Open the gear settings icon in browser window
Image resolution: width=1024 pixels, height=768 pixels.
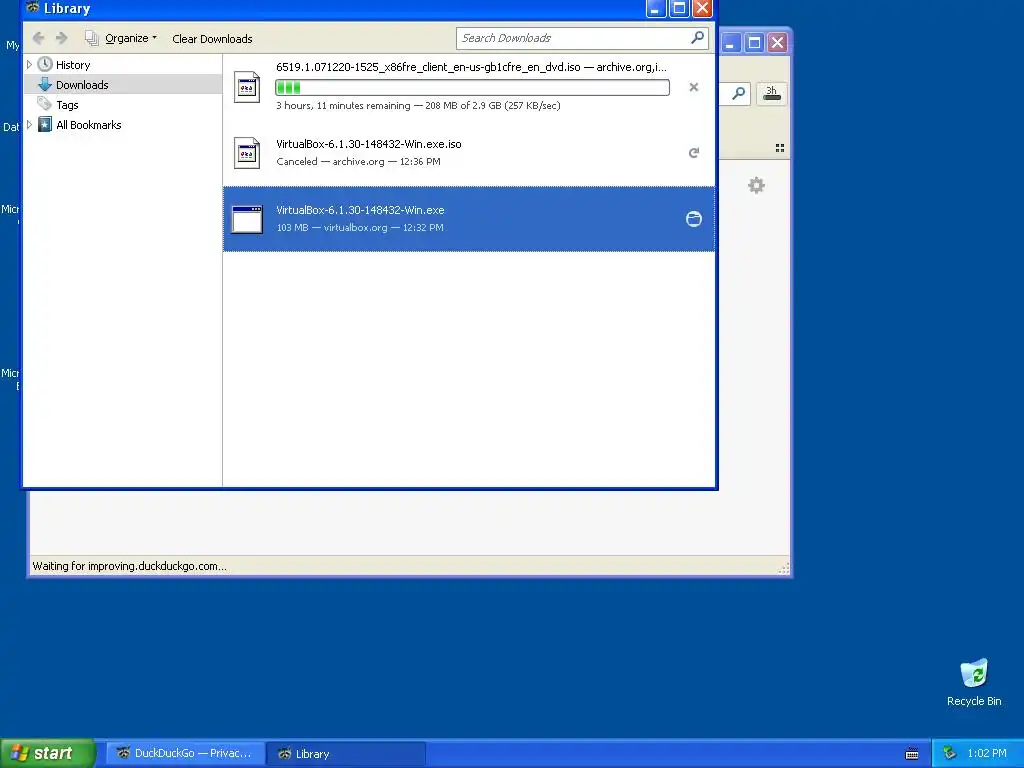pos(756,185)
